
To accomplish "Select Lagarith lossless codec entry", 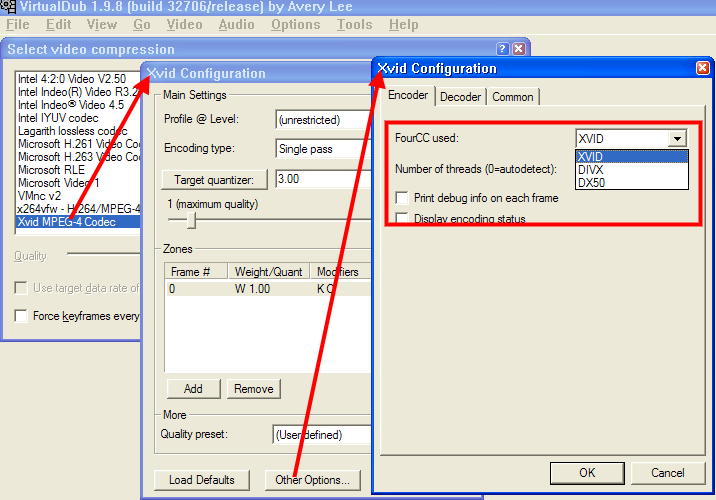I will (78, 131).
